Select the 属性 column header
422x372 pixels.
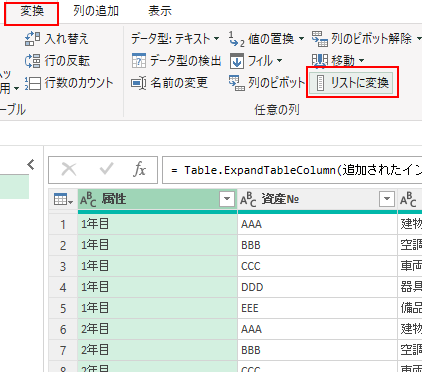(157, 199)
